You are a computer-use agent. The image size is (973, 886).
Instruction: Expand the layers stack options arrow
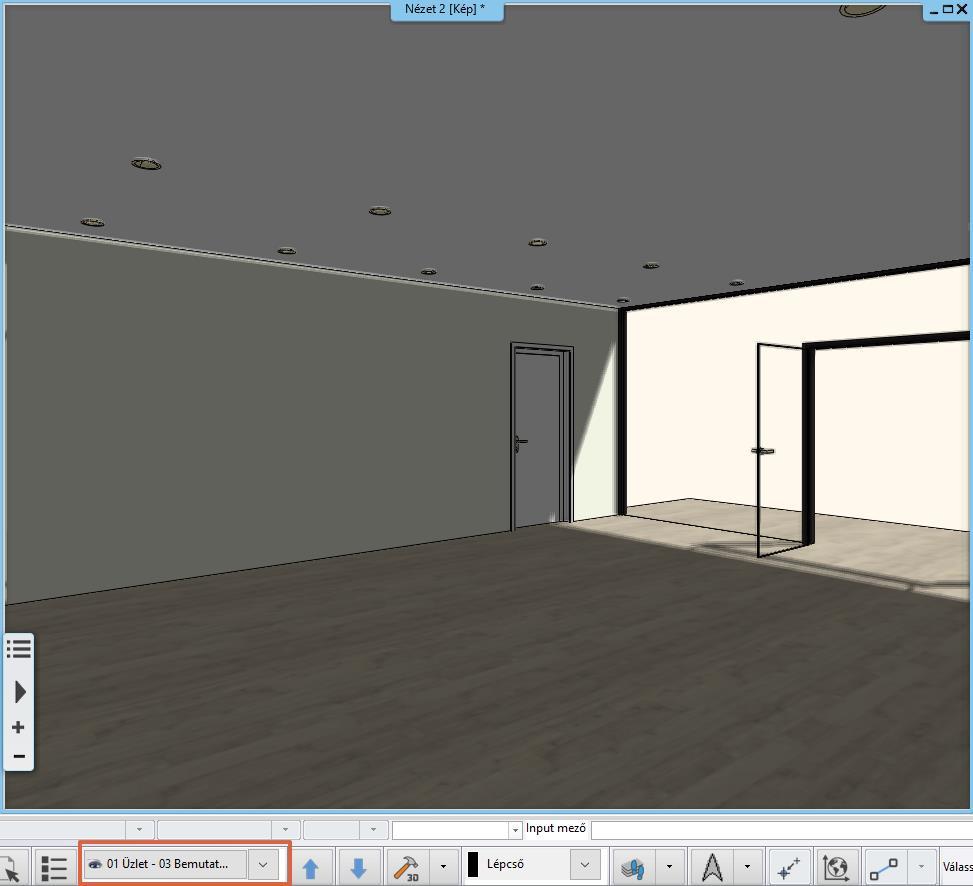pos(669,867)
